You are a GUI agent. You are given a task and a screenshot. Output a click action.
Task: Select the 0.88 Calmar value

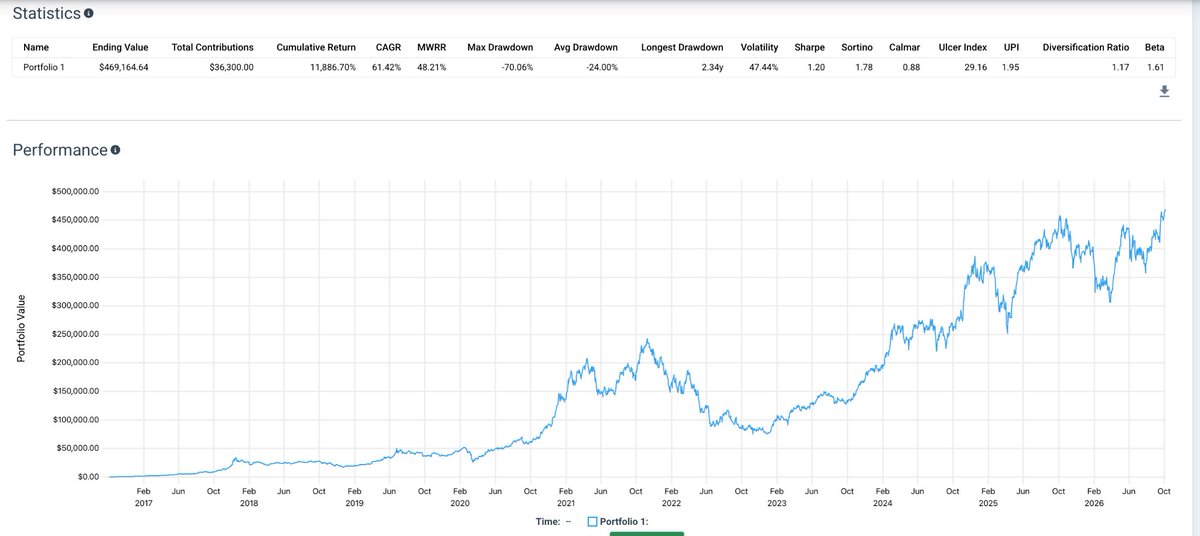pyautogui.click(x=912, y=67)
